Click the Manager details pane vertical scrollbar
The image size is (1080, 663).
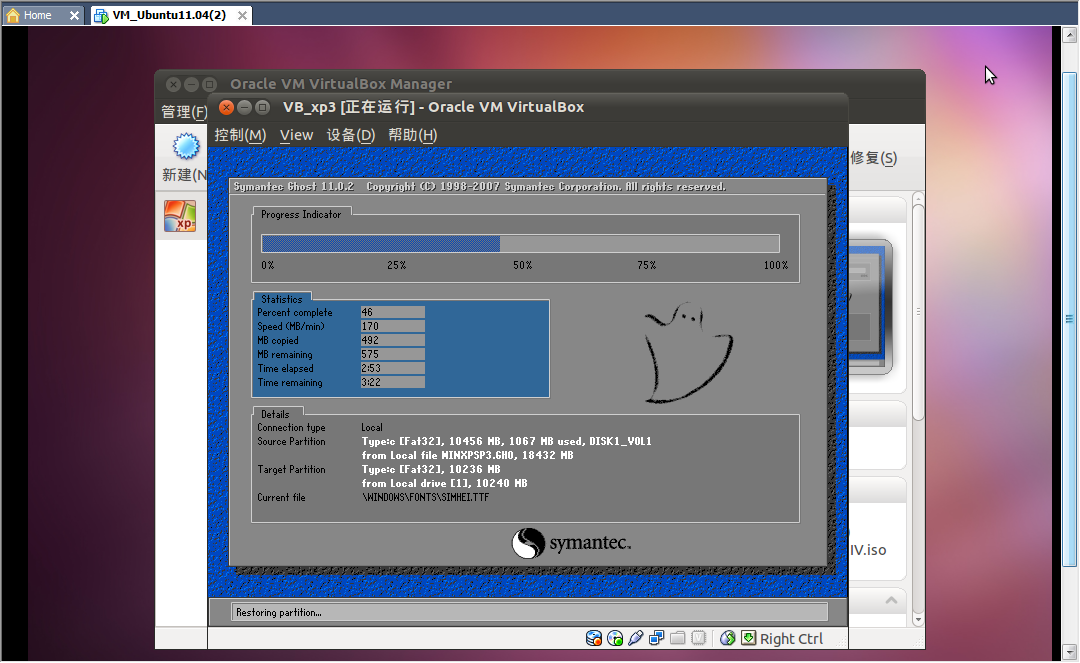point(917,311)
